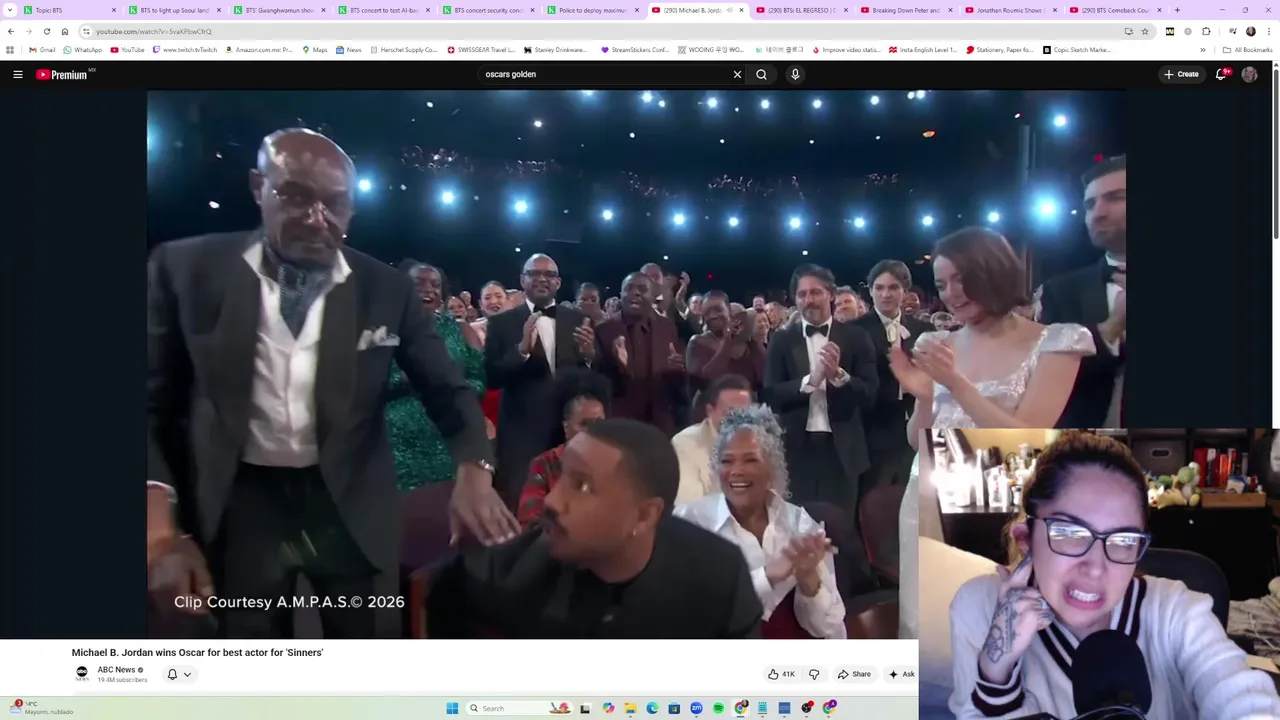The image size is (1280, 720).
Task: Expand subscription notification bell dropdown
Action: click(x=178, y=674)
